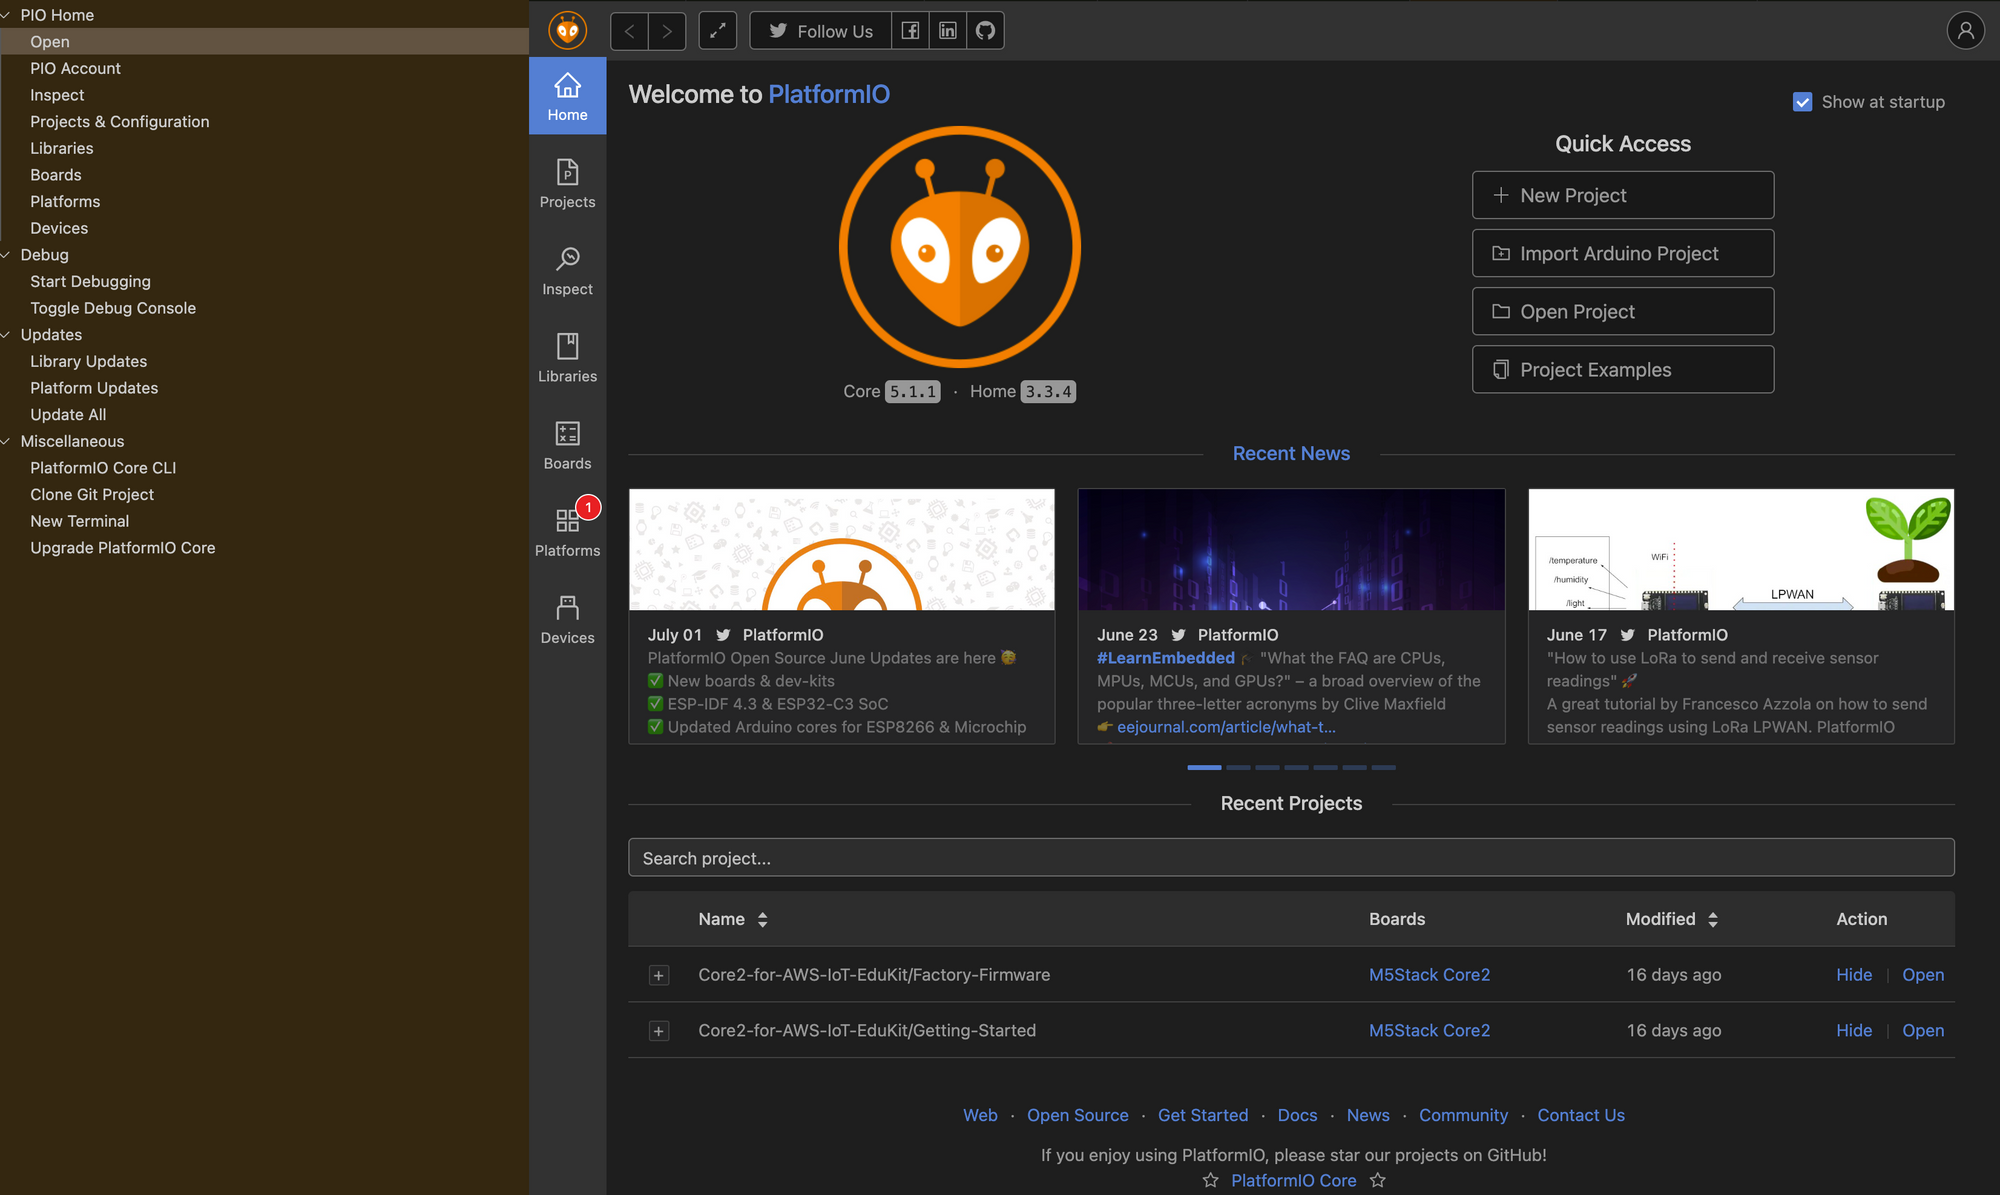
Task: Open the Factory-Firmware project via Open link
Action: point(1922,975)
